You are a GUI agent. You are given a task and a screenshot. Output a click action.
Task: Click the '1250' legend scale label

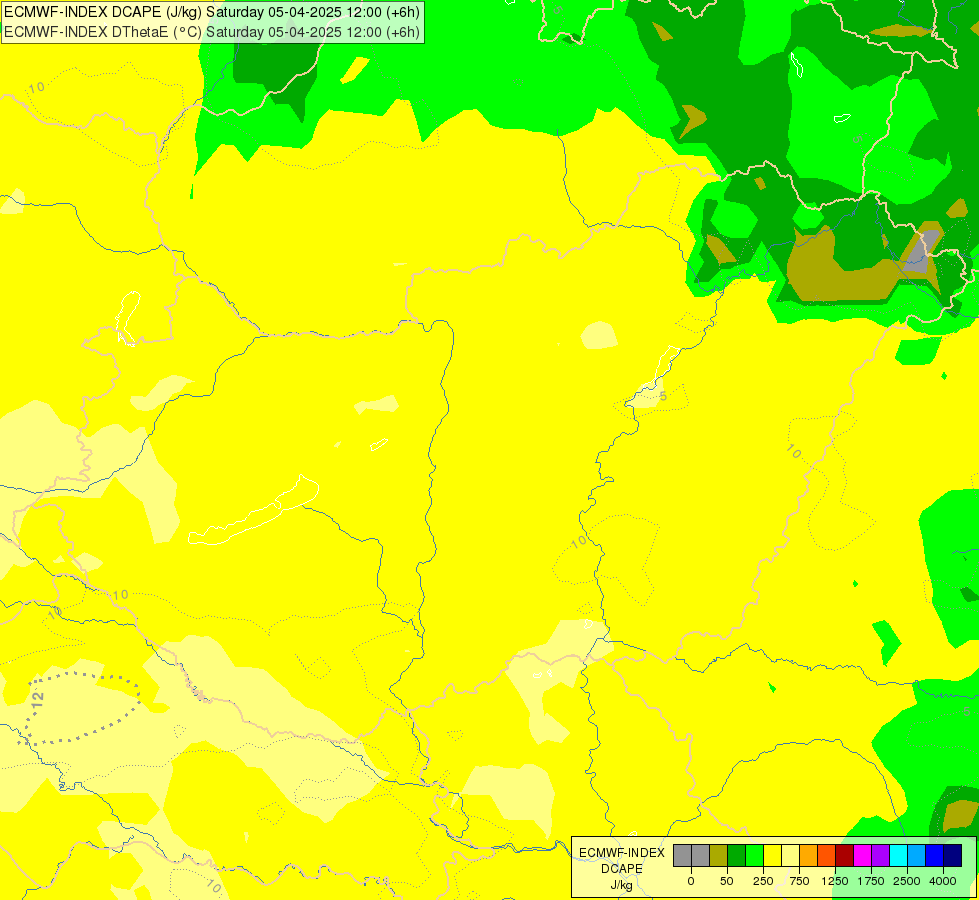point(835,881)
